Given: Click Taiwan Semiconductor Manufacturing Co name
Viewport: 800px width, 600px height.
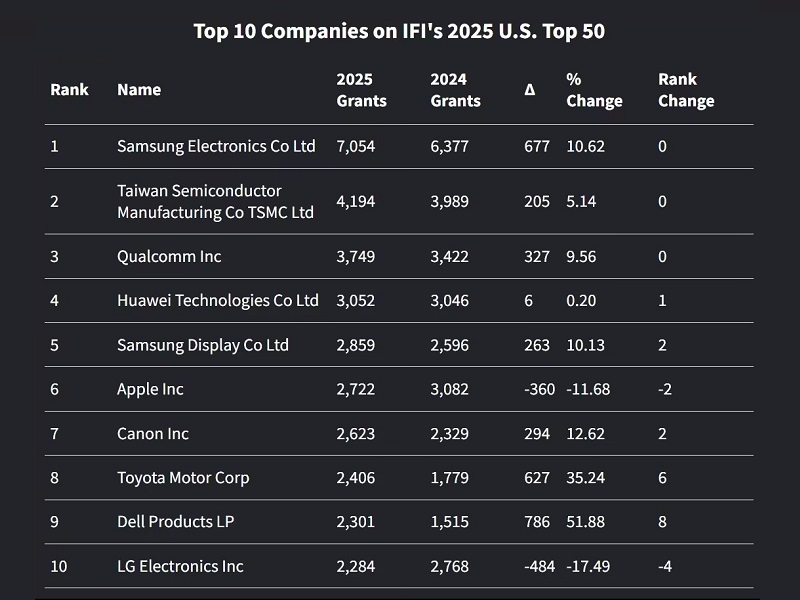Looking at the screenshot, I should coord(215,201).
